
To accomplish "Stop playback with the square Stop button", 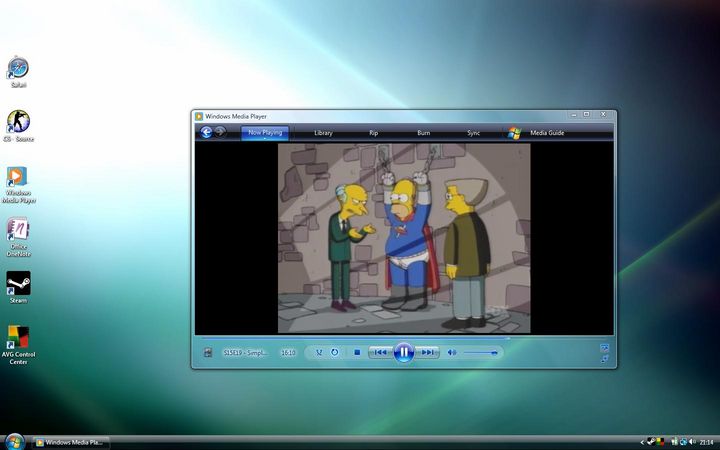I will coord(357,353).
